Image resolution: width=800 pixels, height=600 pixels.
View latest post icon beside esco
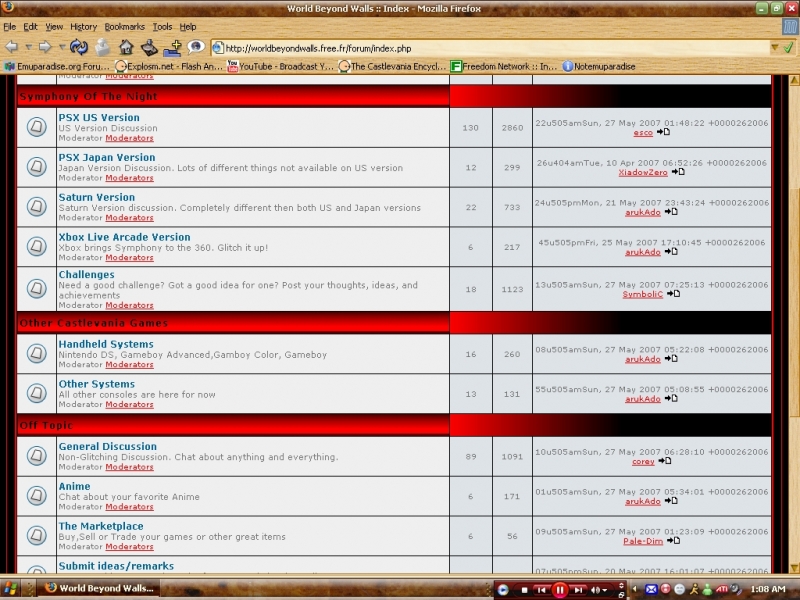664,132
